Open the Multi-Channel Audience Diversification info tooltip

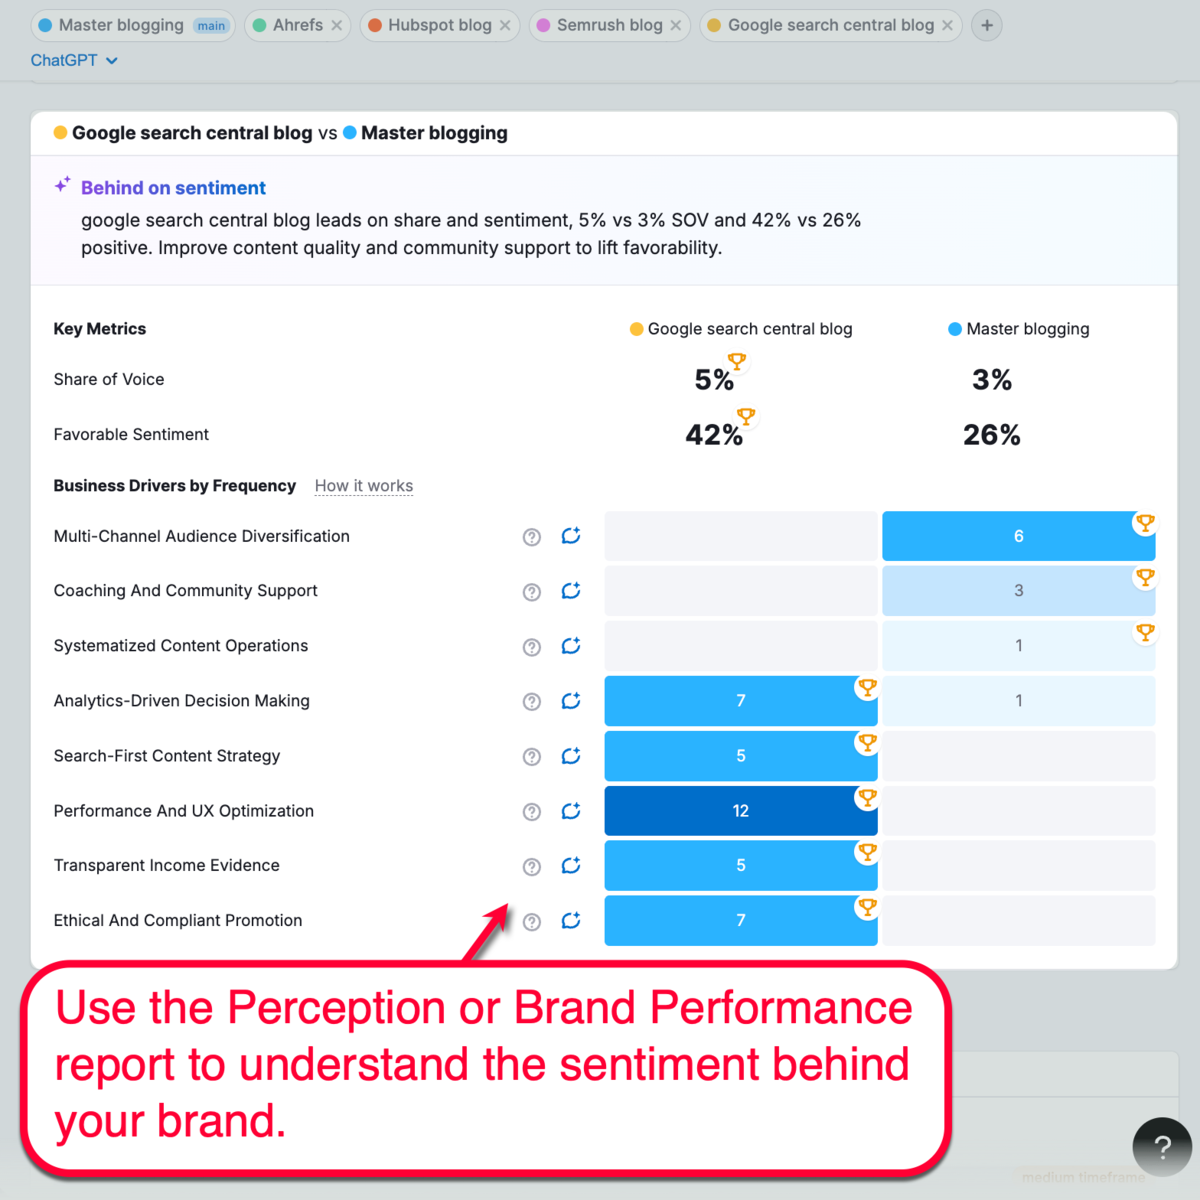[531, 536]
